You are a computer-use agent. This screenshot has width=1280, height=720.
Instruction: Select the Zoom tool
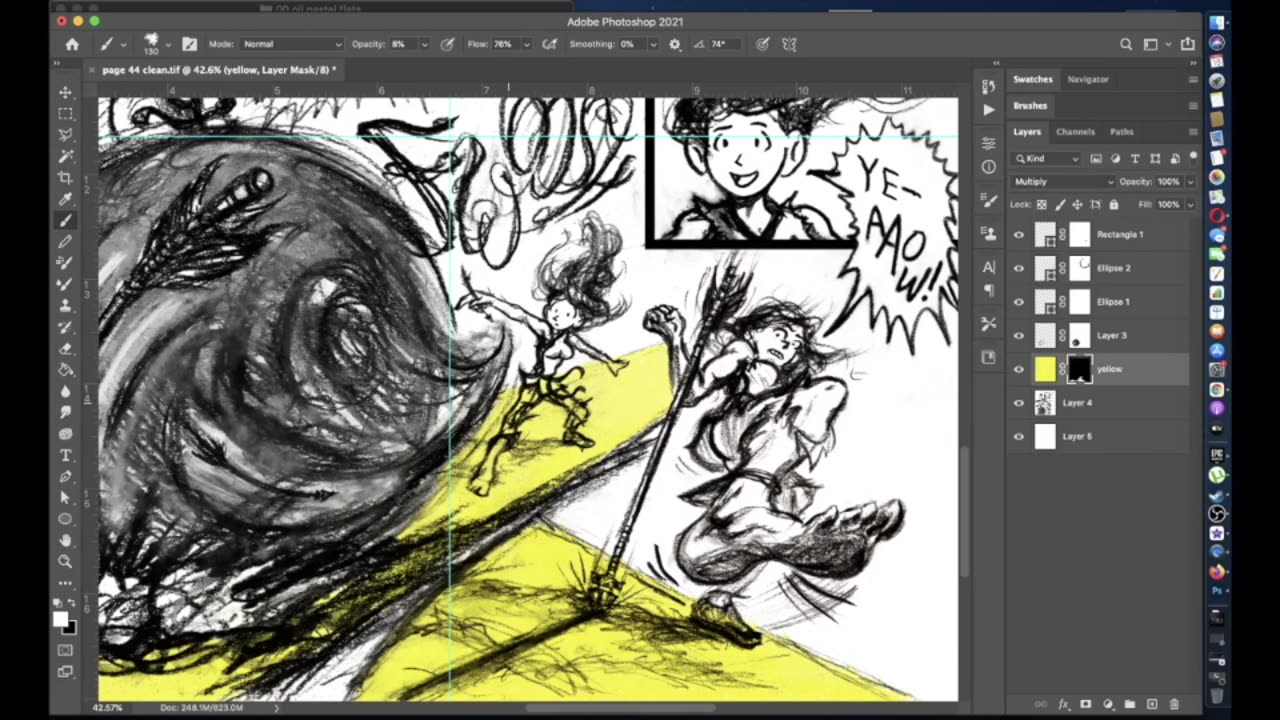click(66, 561)
